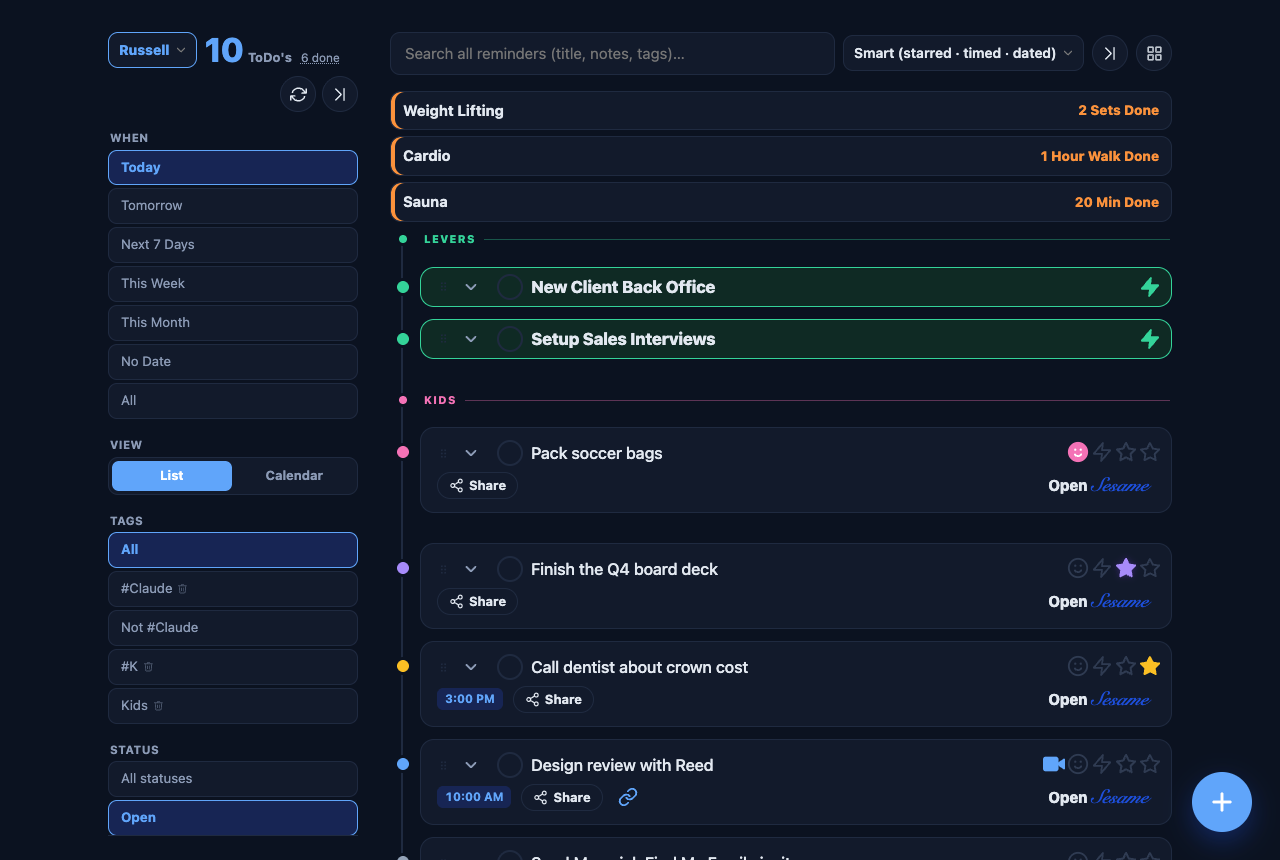The width and height of the screenshot is (1280, 860).
Task: Click lightning bolt on Setup Sales Interviews
Action: [x=1150, y=339]
